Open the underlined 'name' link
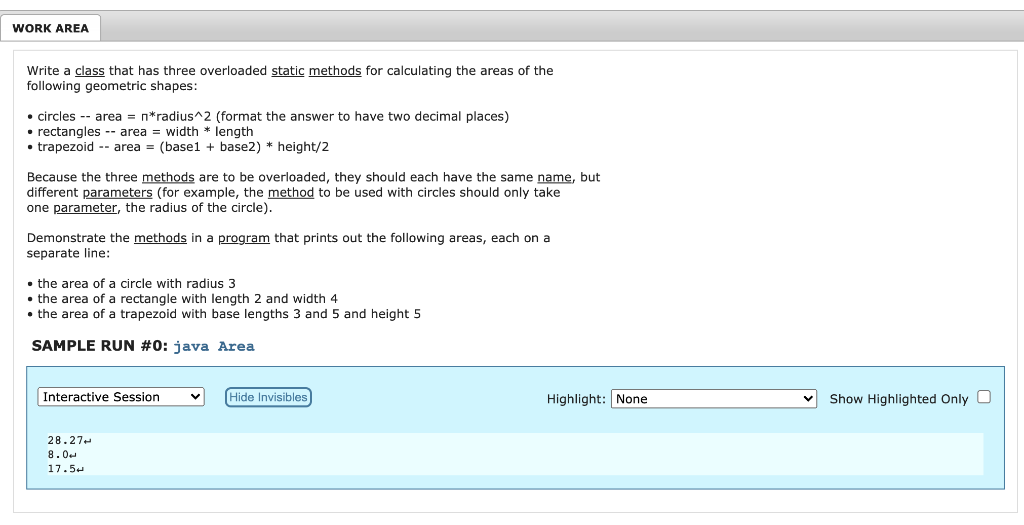Screen dimensions: 1024x525 [554, 177]
